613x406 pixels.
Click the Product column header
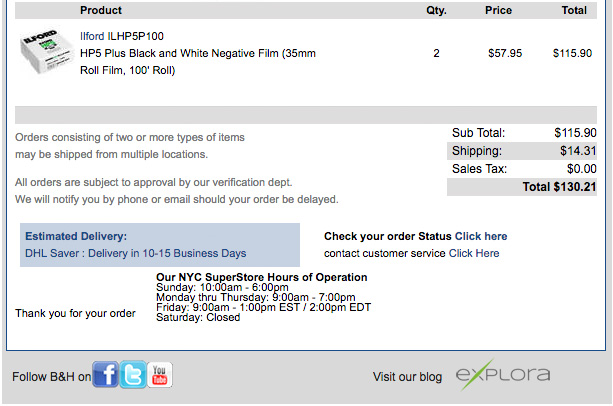click(101, 10)
